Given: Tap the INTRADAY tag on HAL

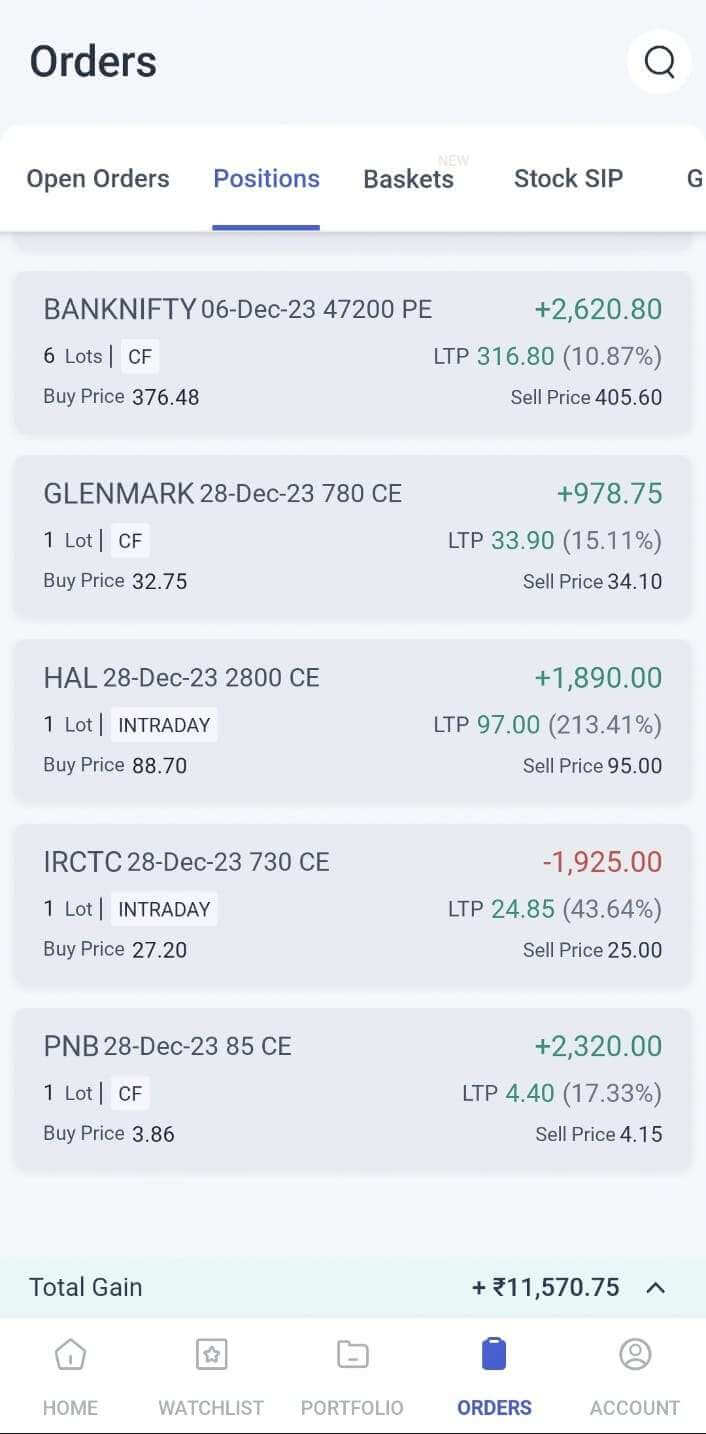Looking at the screenshot, I should click(x=164, y=725).
